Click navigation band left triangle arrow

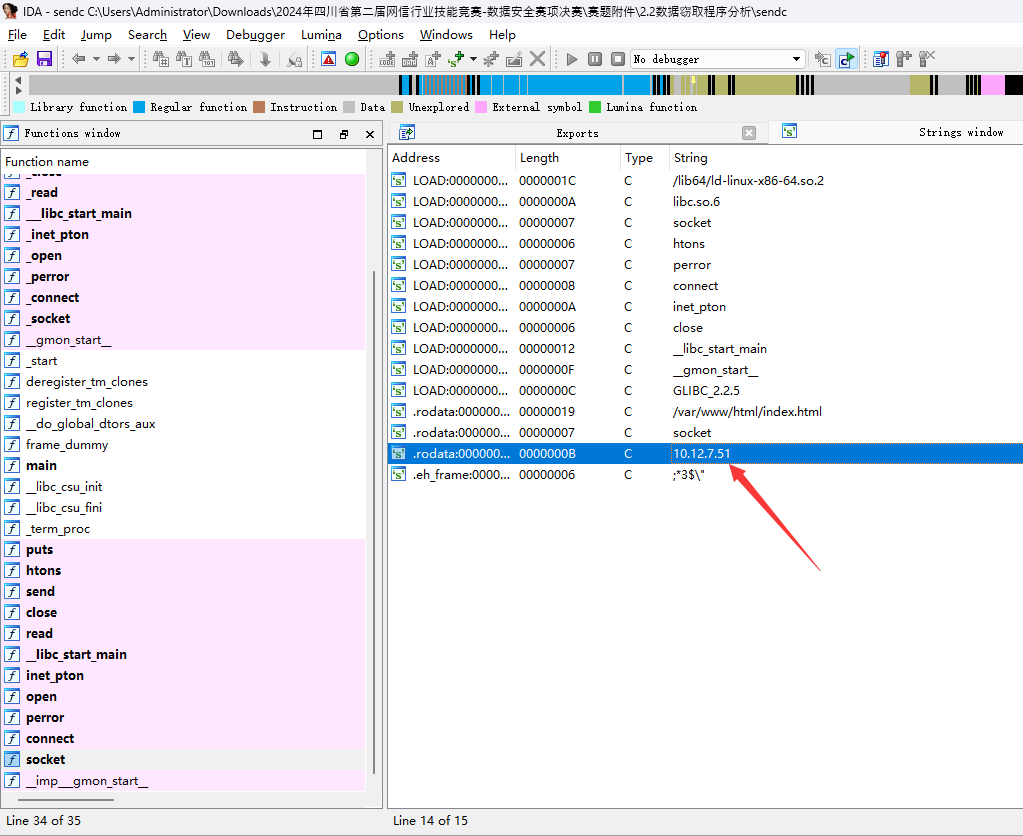click(18, 80)
